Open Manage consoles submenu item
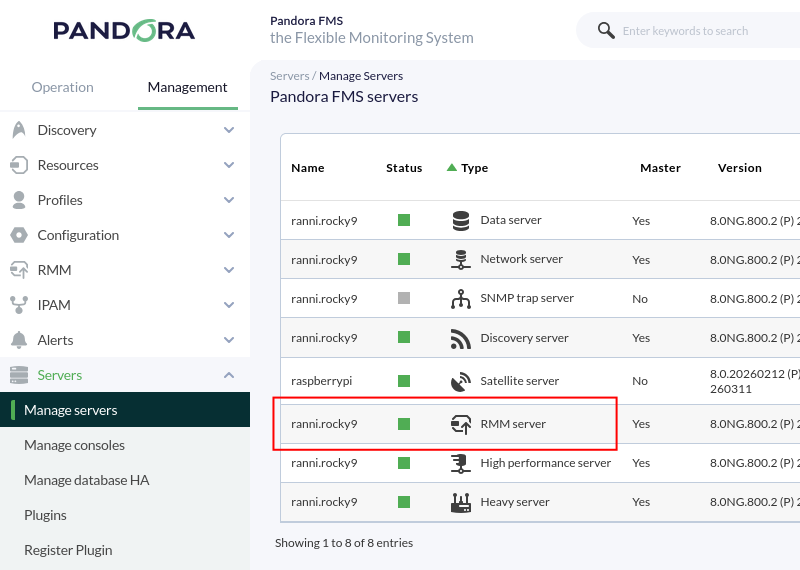This screenshot has width=800, height=570. 125,445
